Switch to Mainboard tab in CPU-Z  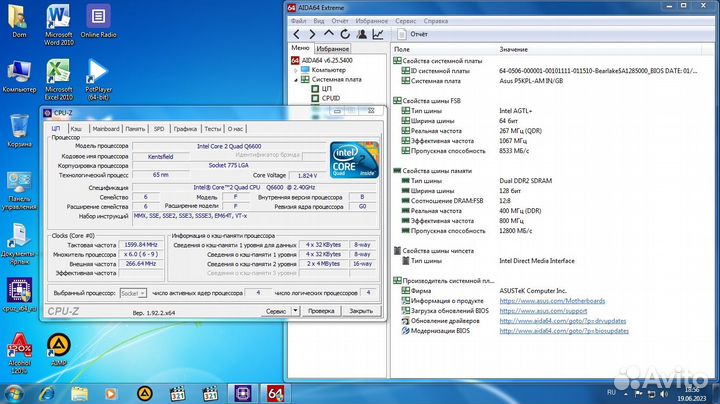pyautogui.click(x=106, y=129)
